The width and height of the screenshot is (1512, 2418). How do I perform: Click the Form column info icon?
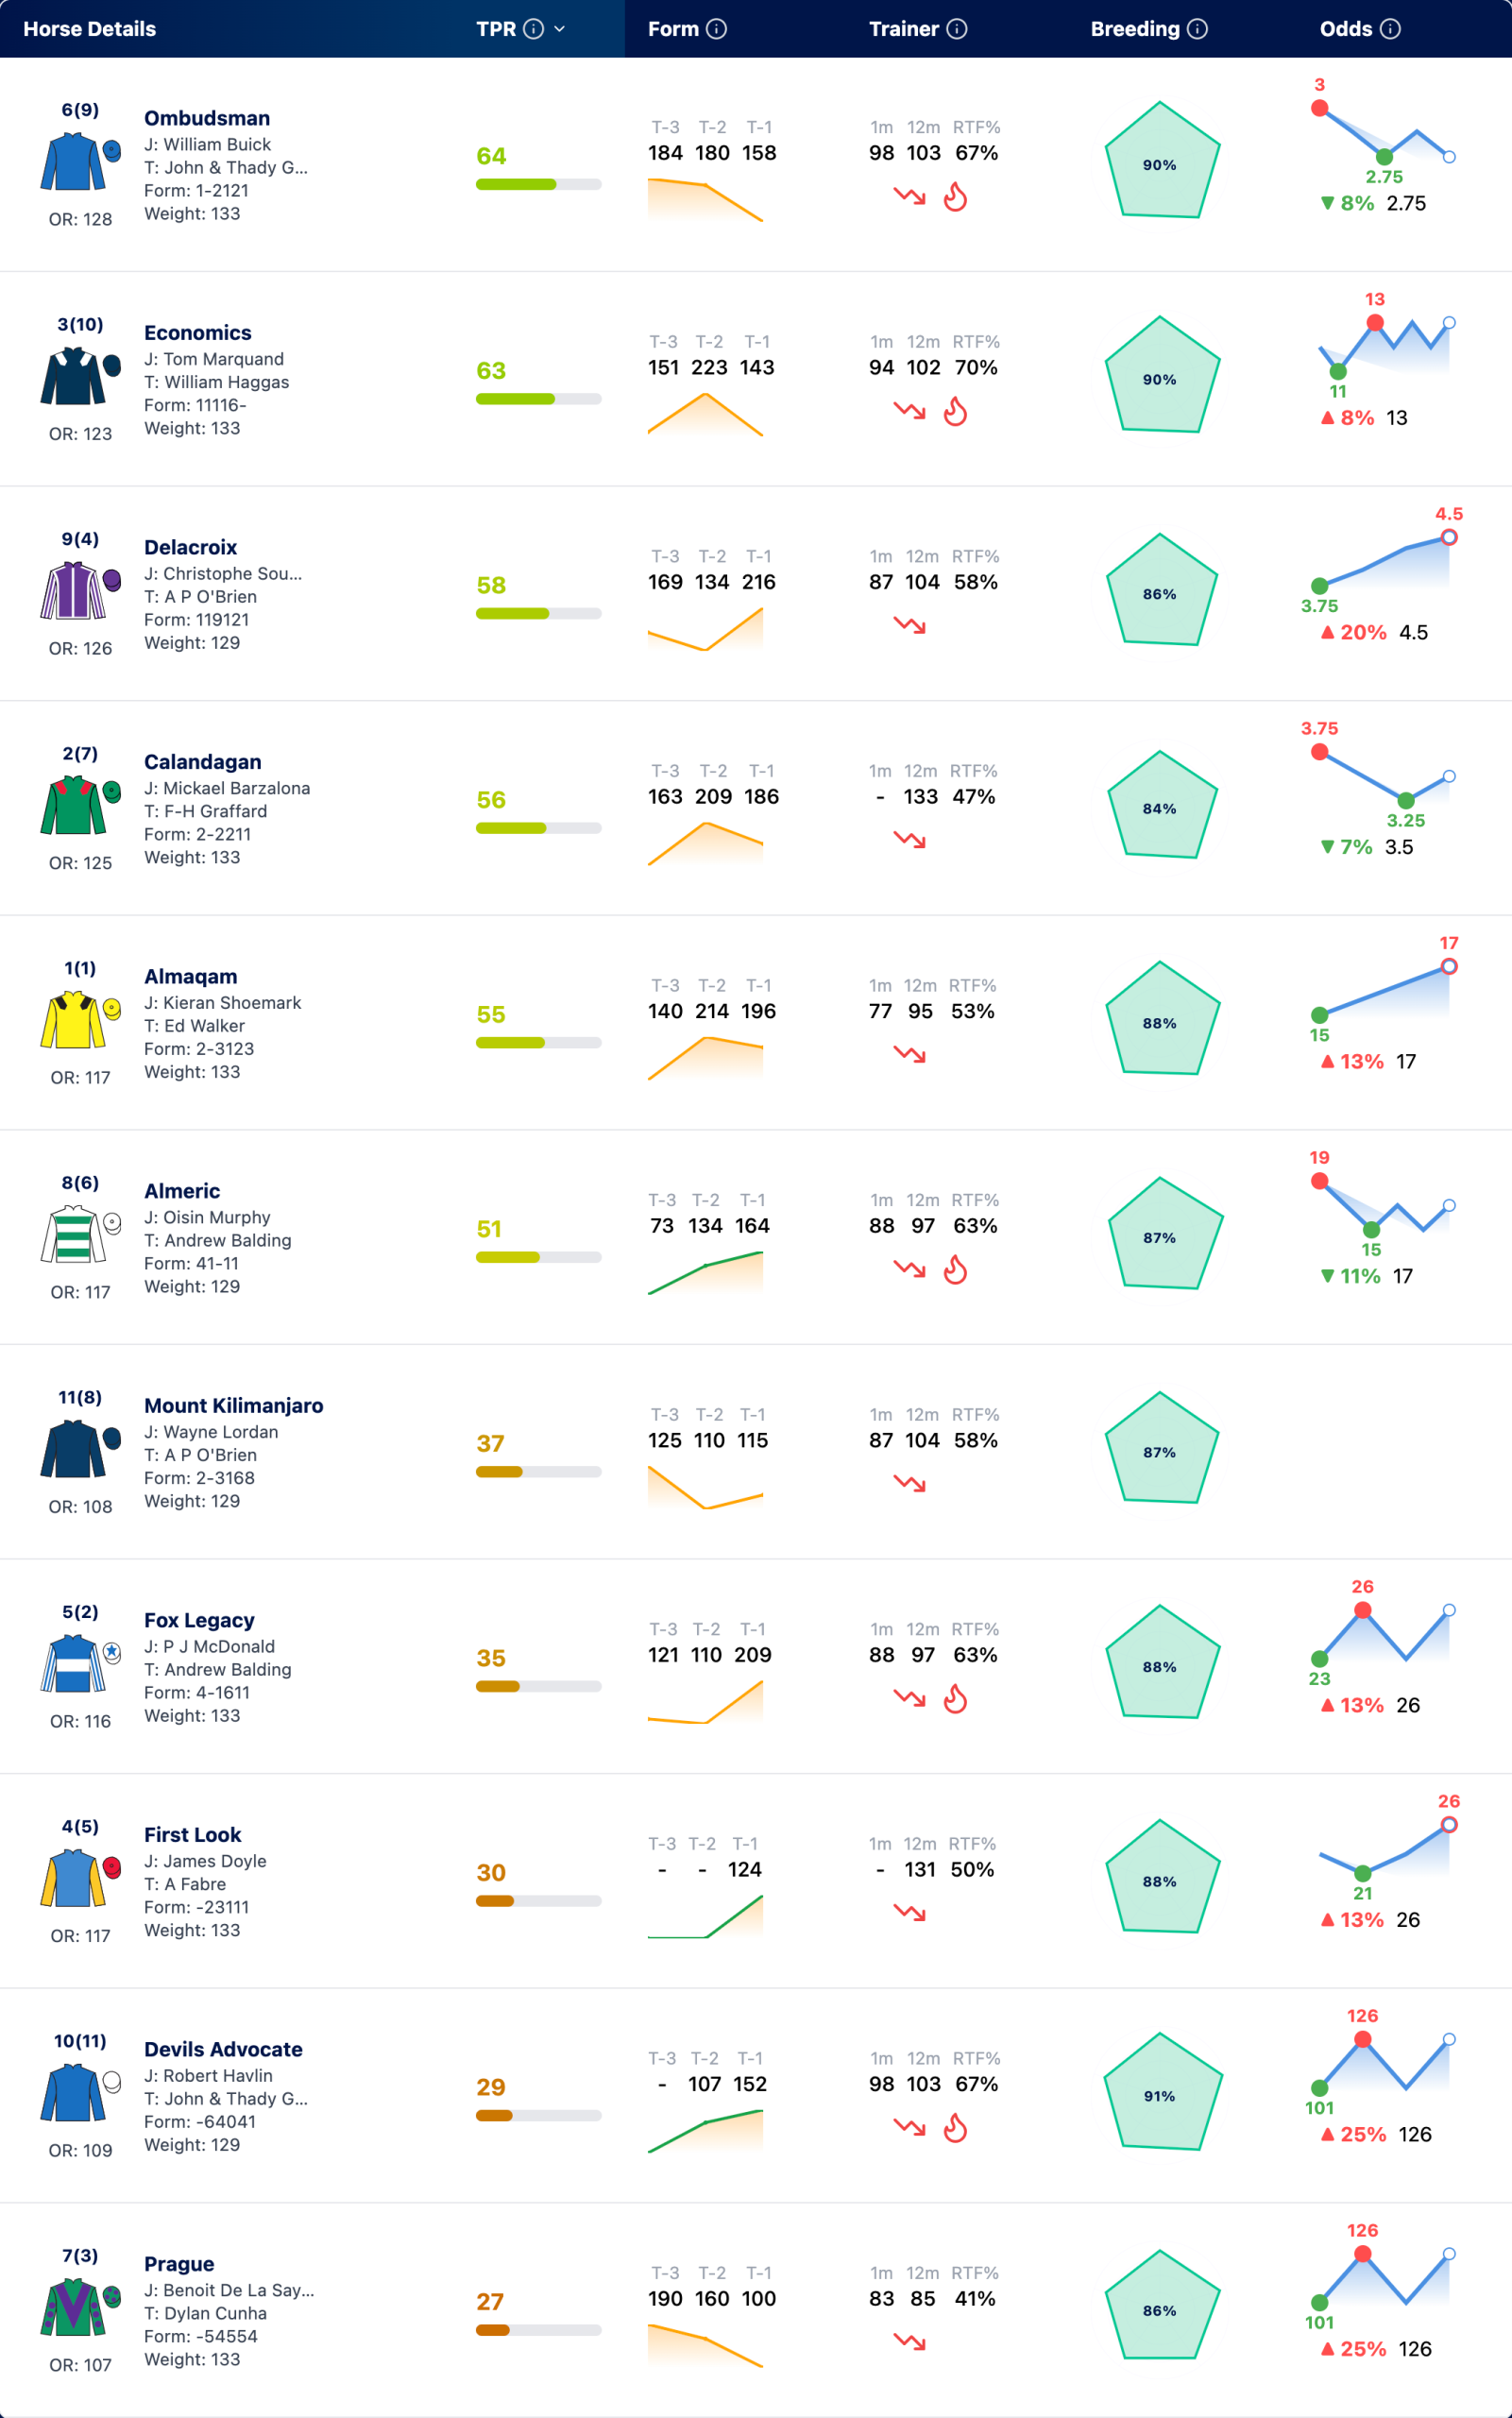tap(716, 29)
